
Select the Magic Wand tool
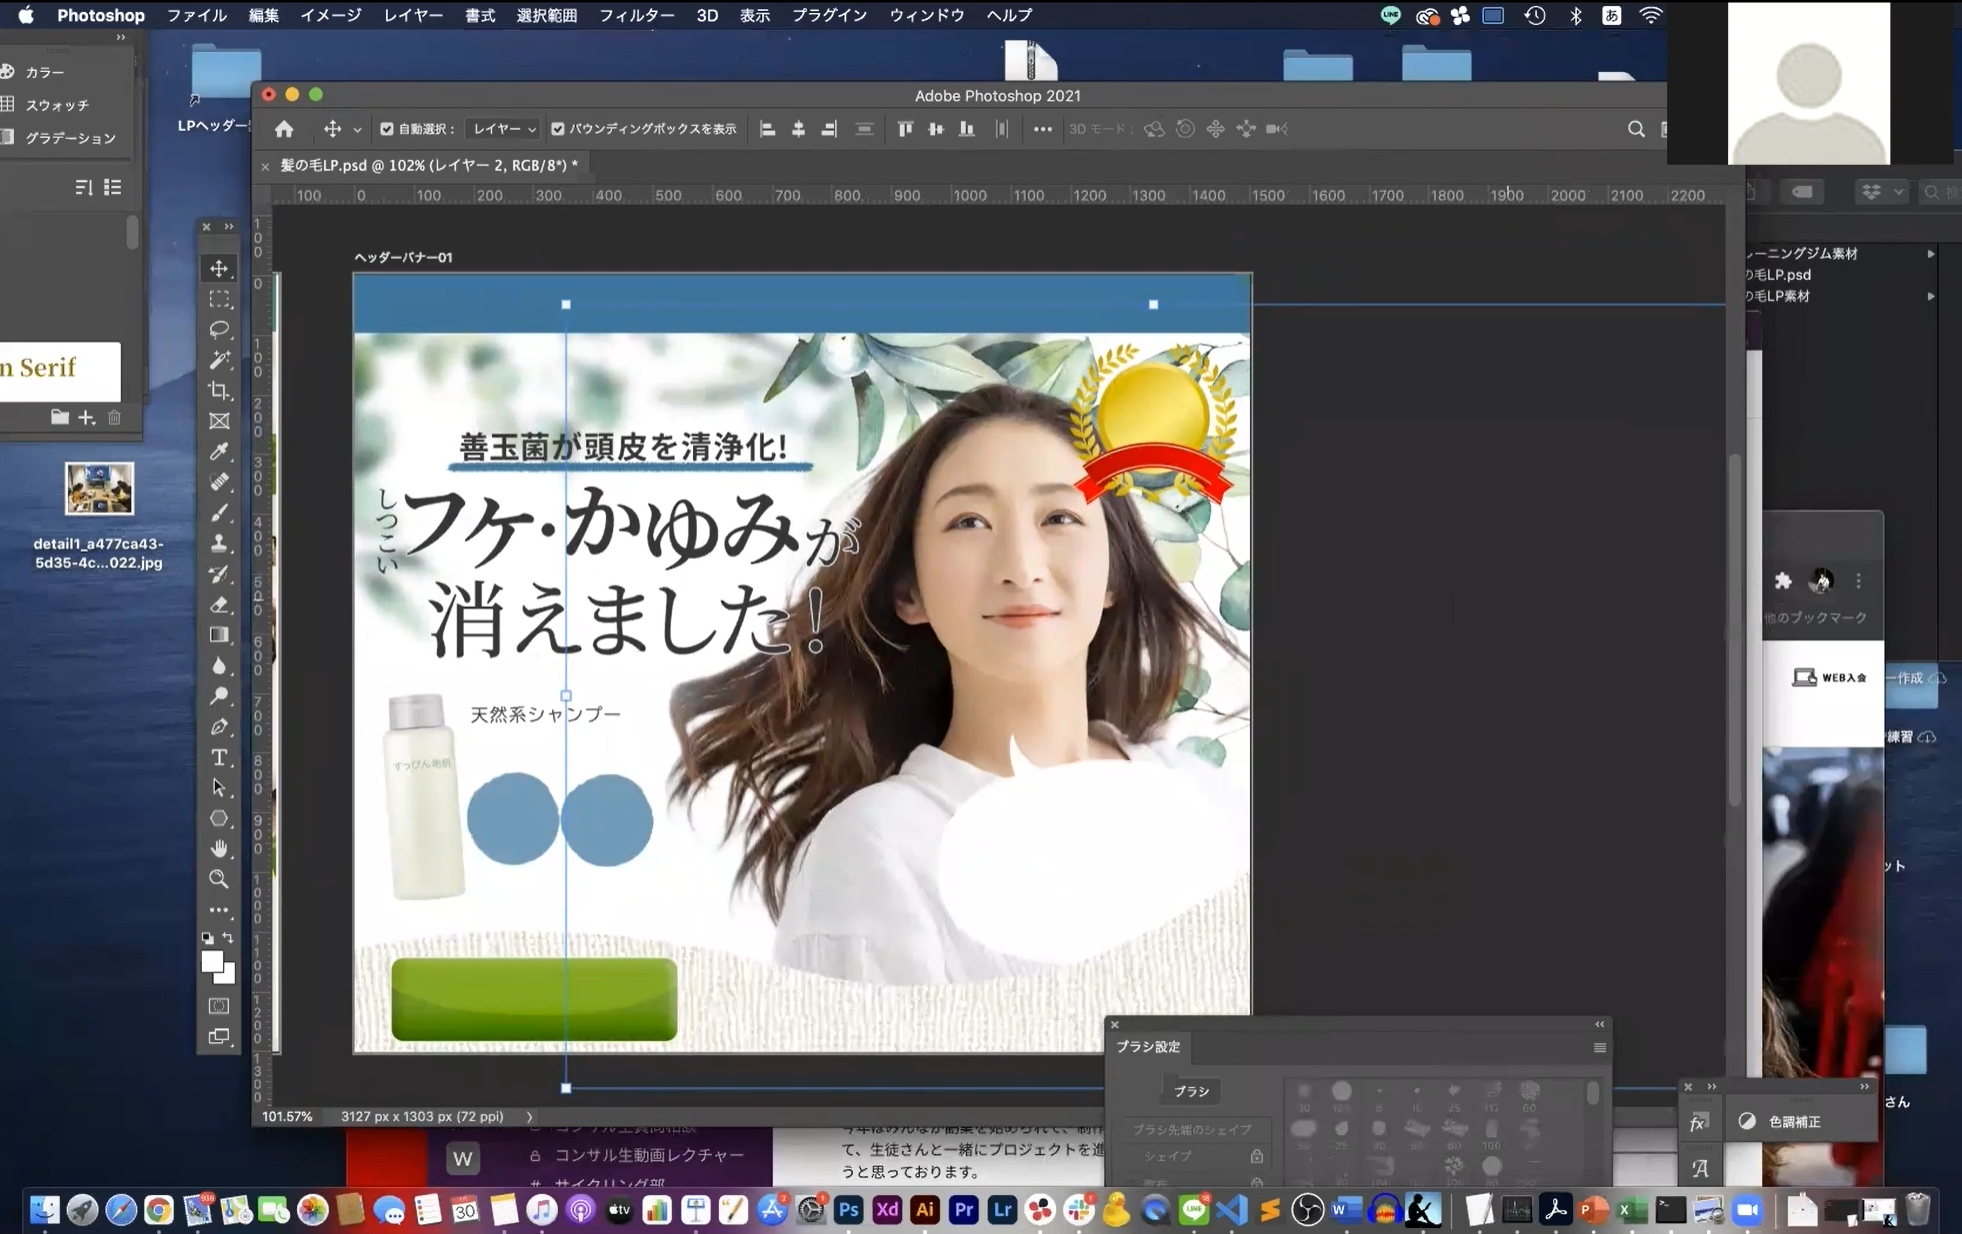[x=219, y=360]
